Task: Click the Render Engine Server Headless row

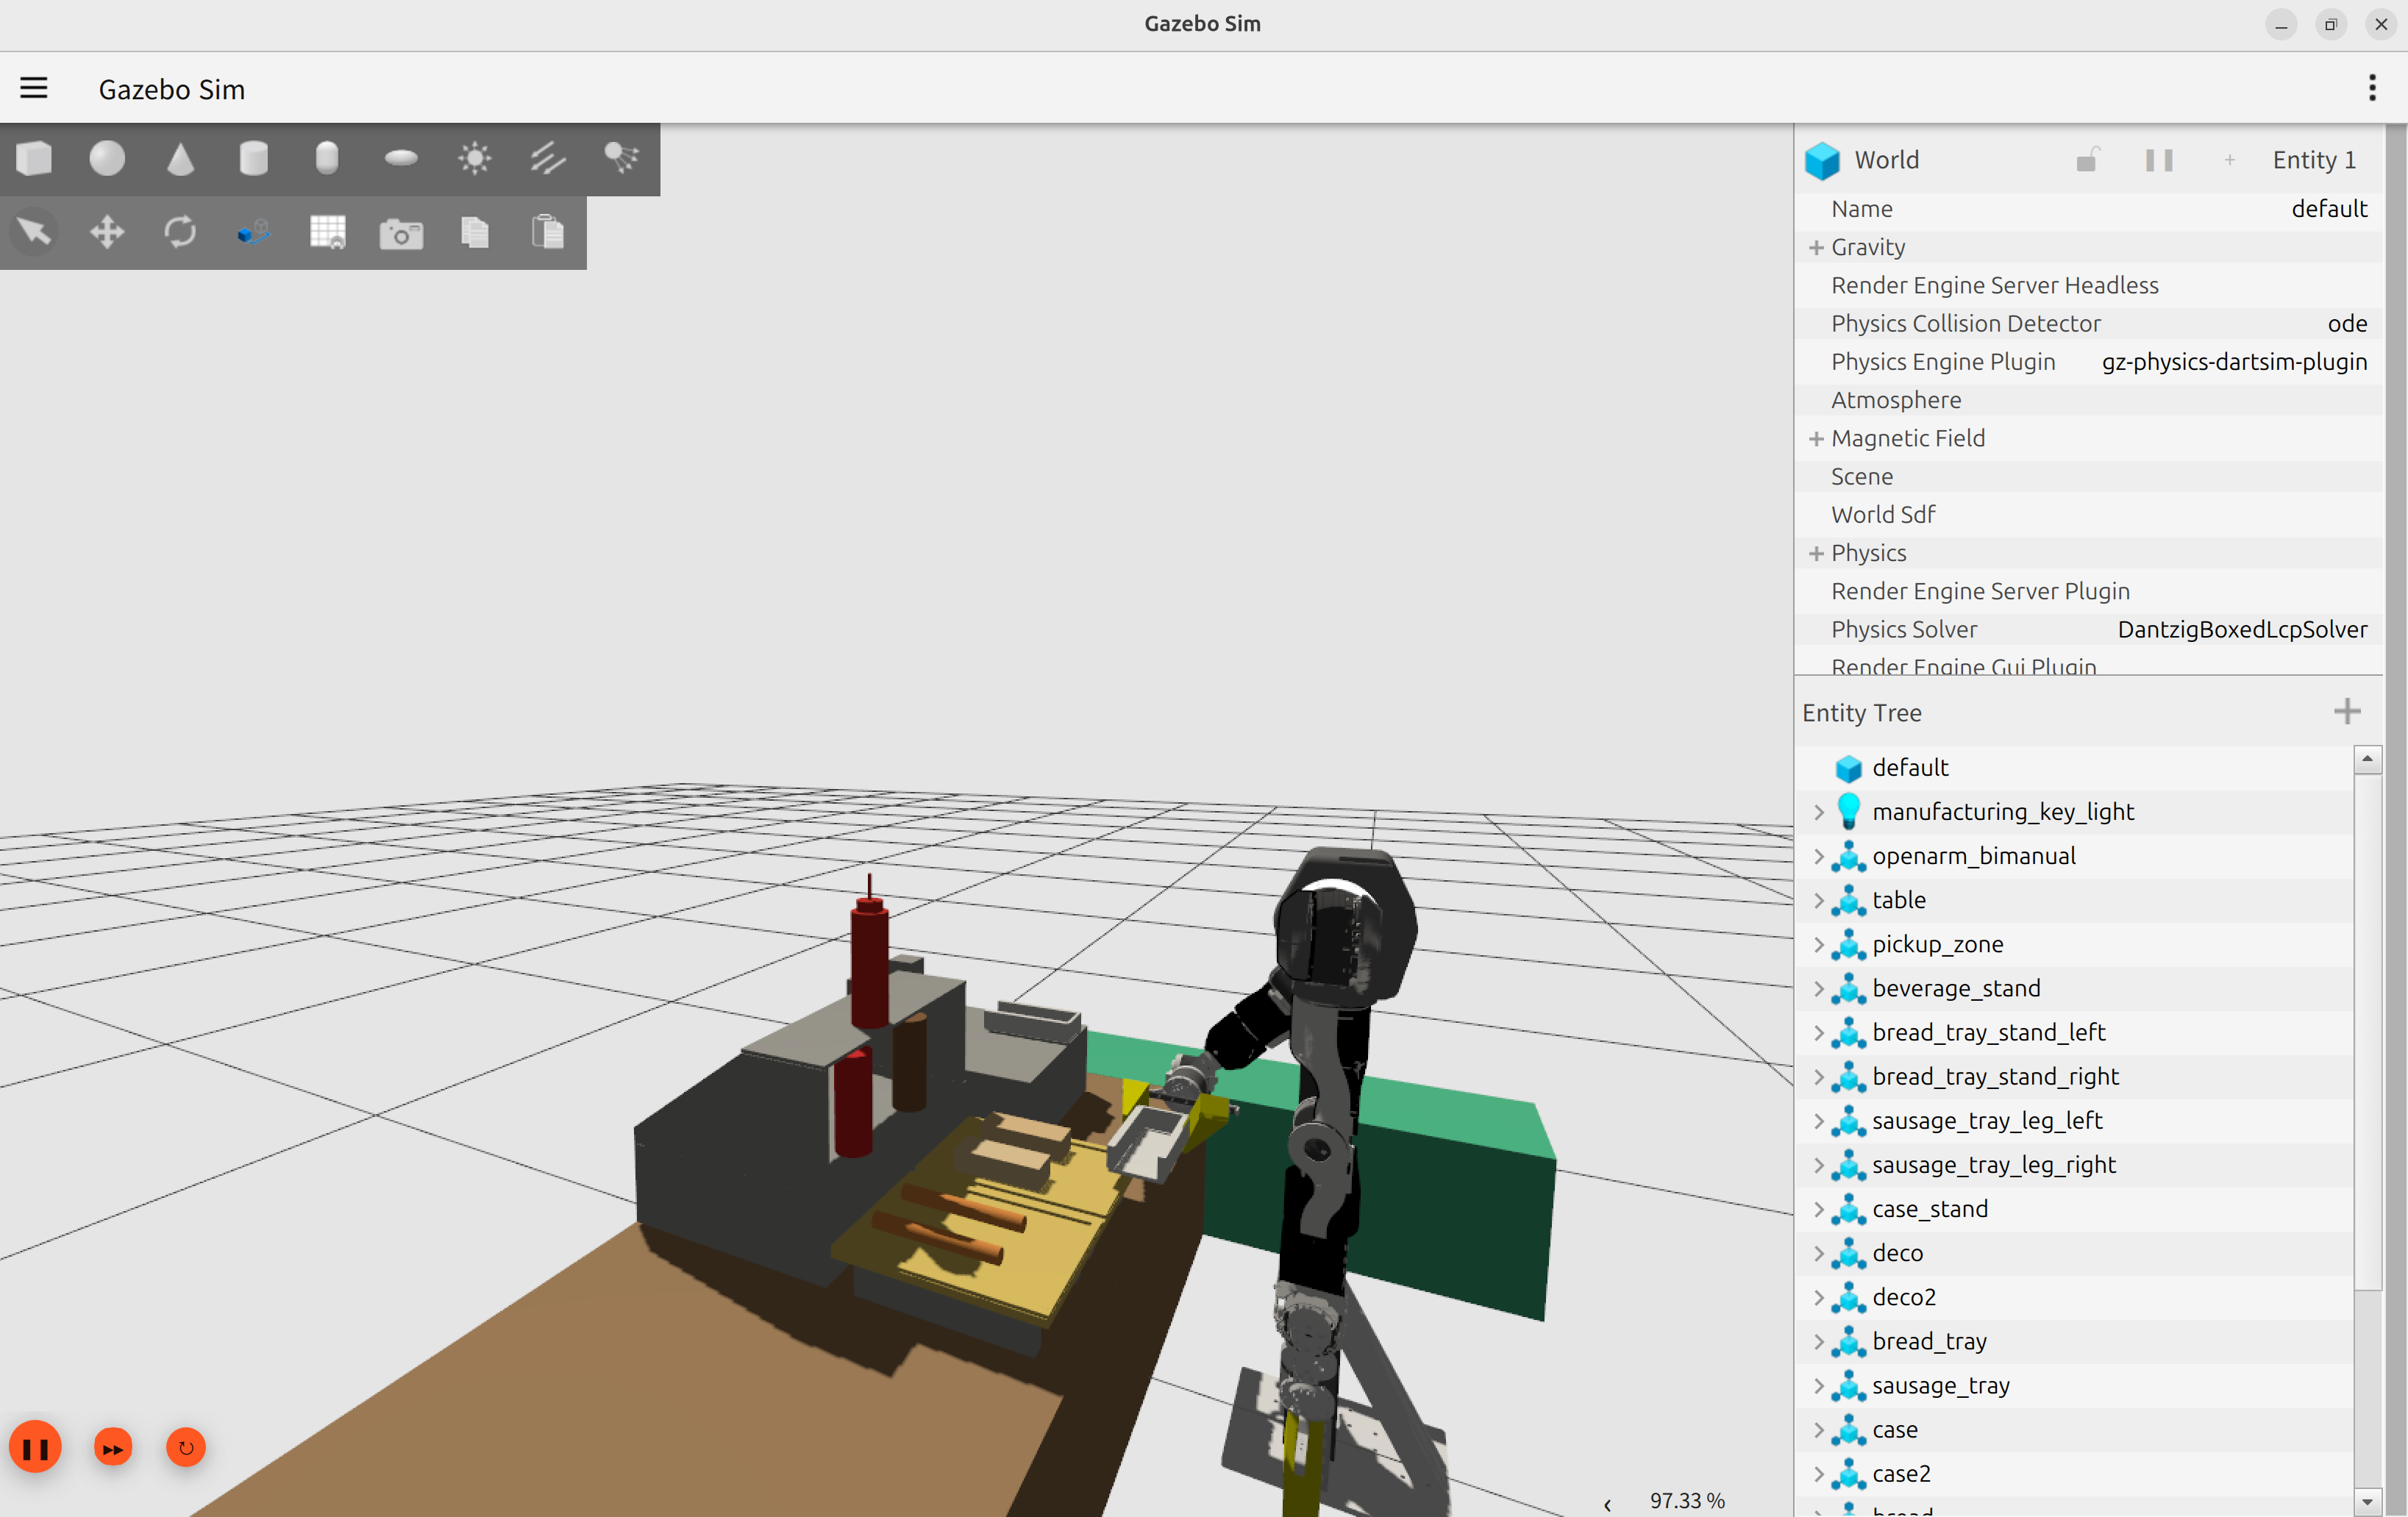Action: coord(2089,285)
